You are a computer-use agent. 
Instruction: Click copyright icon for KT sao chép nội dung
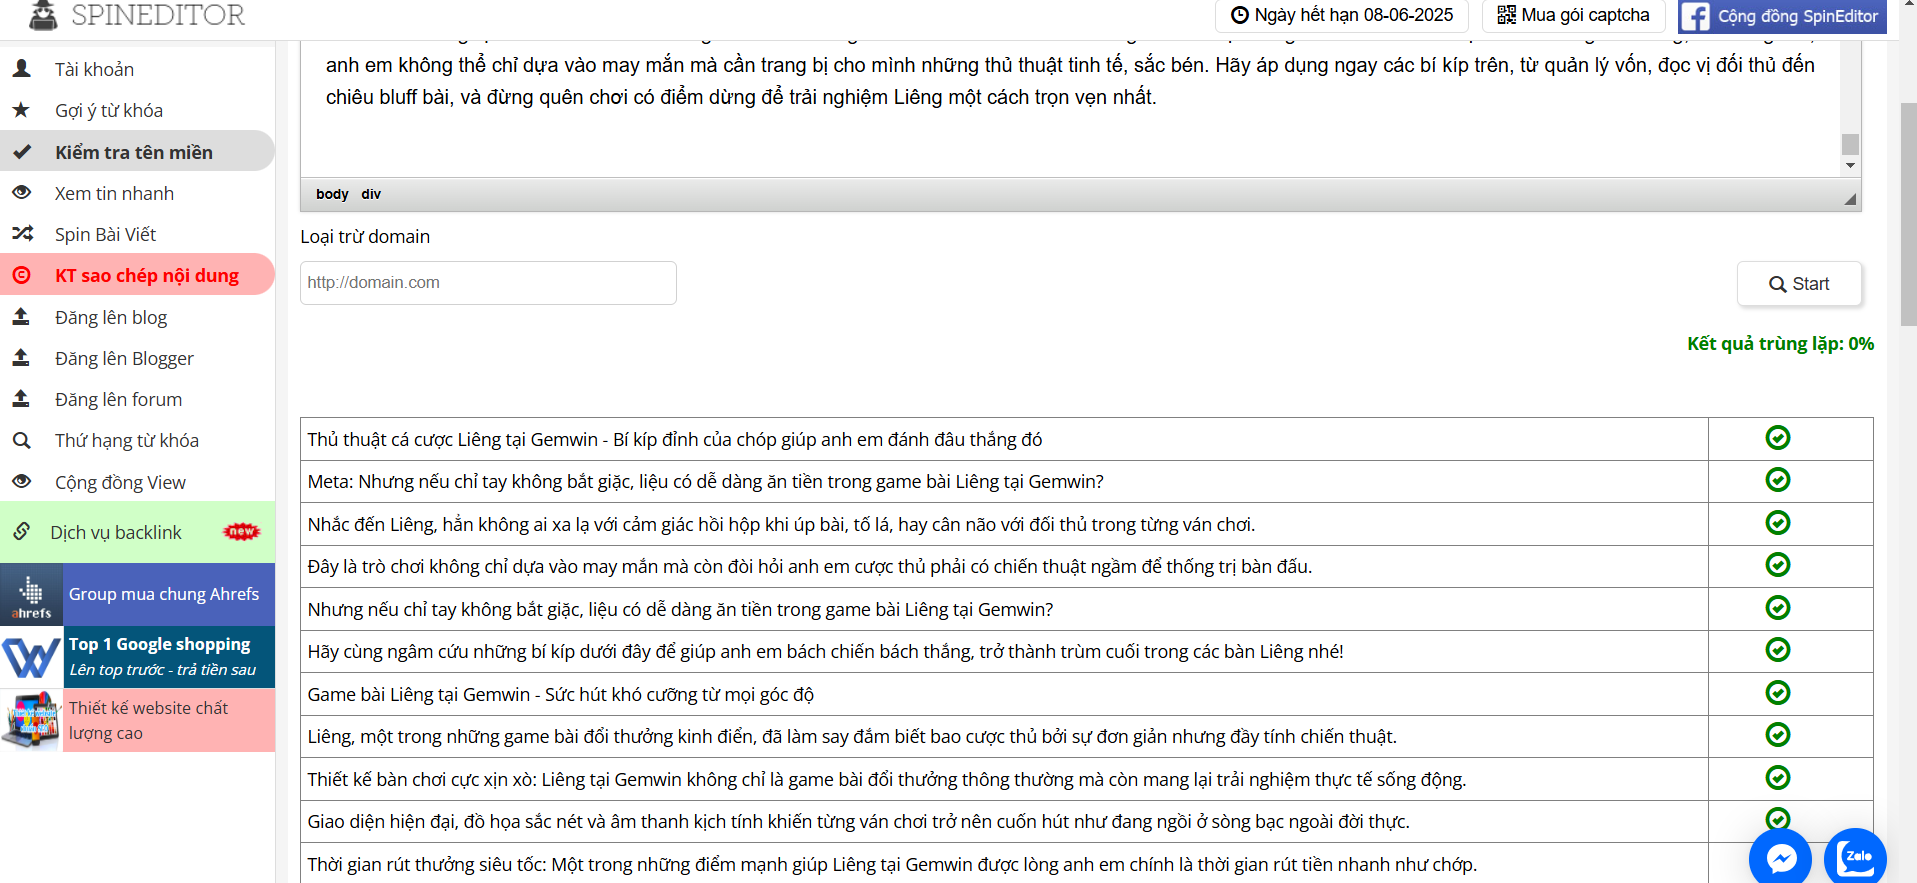[x=21, y=275]
